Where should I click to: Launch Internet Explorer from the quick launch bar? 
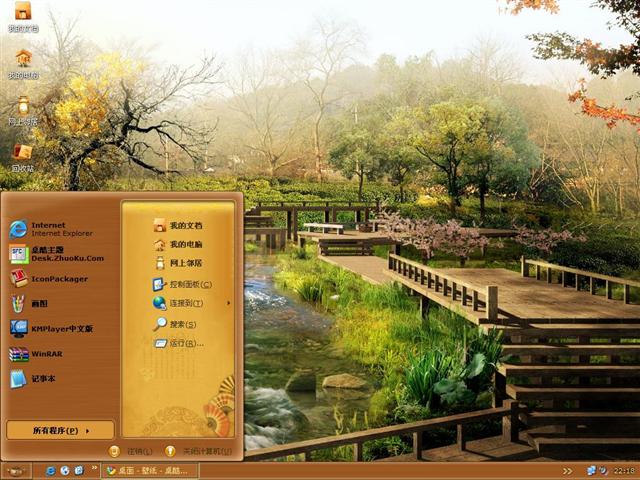click(x=50, y=471)
